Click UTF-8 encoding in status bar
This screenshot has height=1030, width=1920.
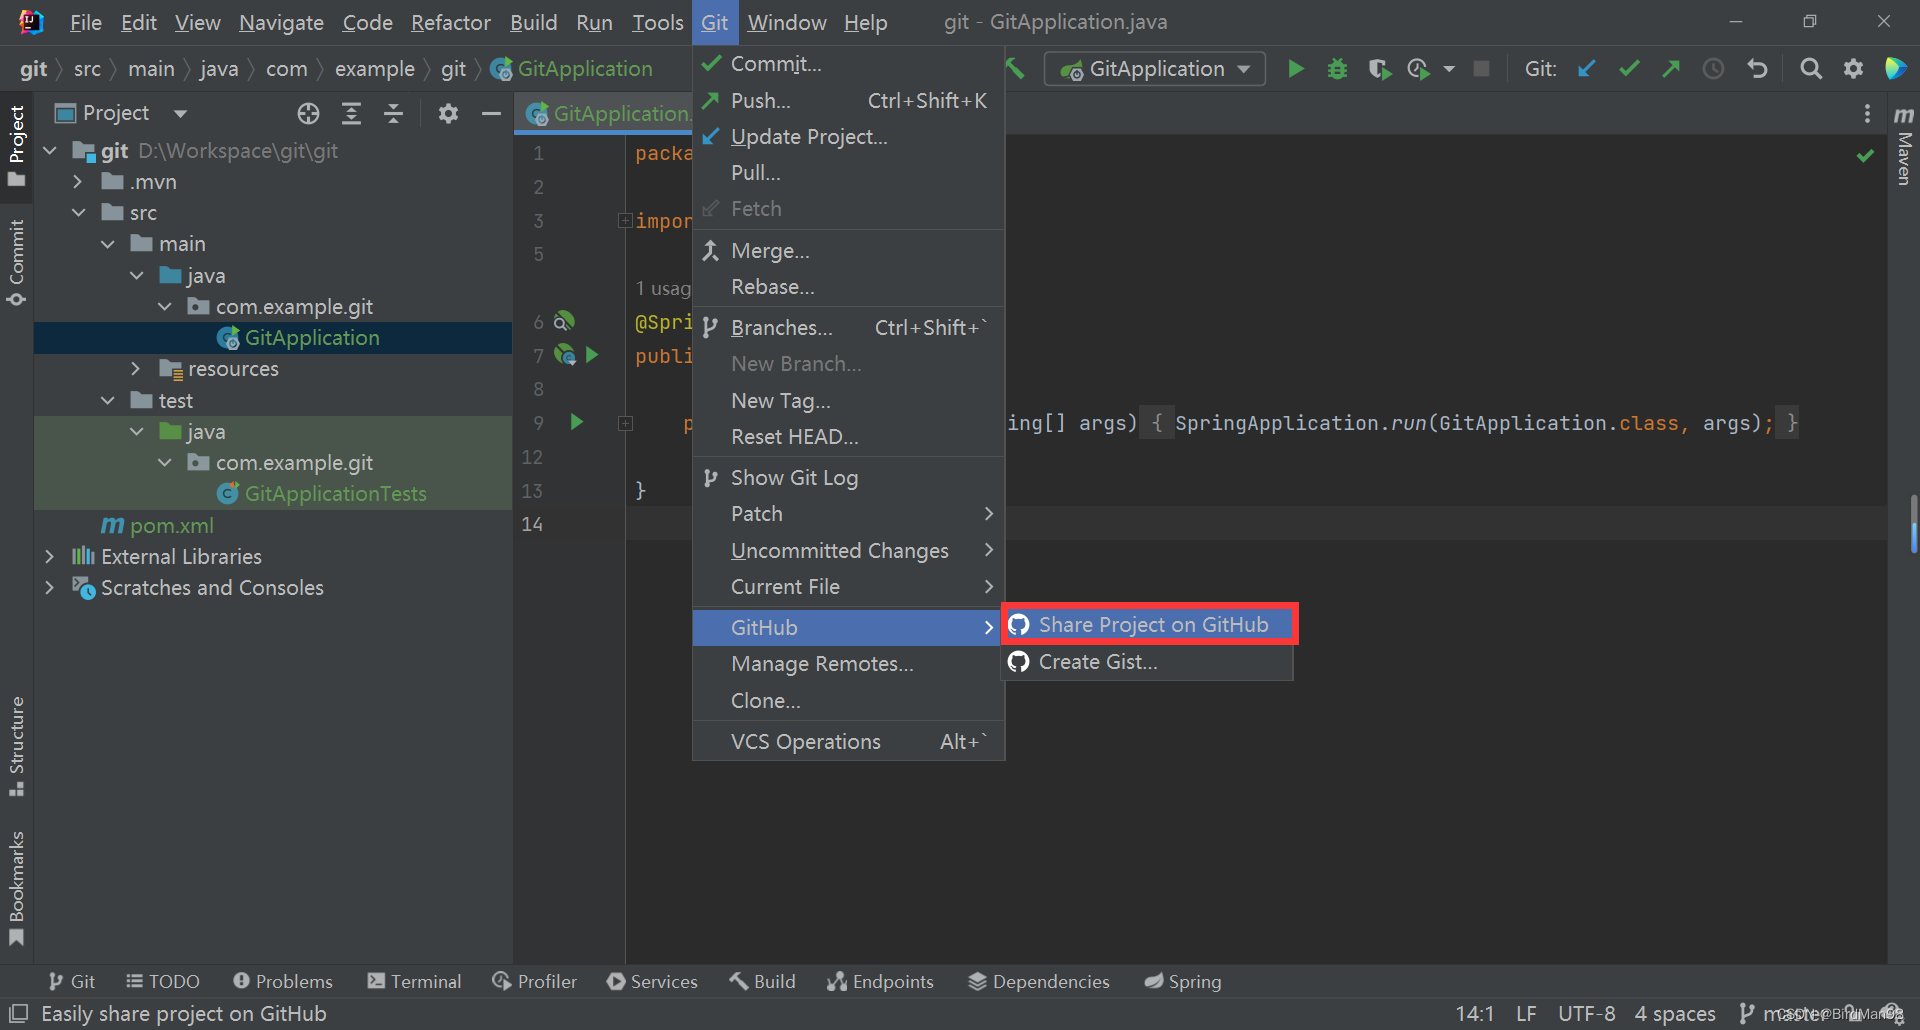coord(1587,1014)
